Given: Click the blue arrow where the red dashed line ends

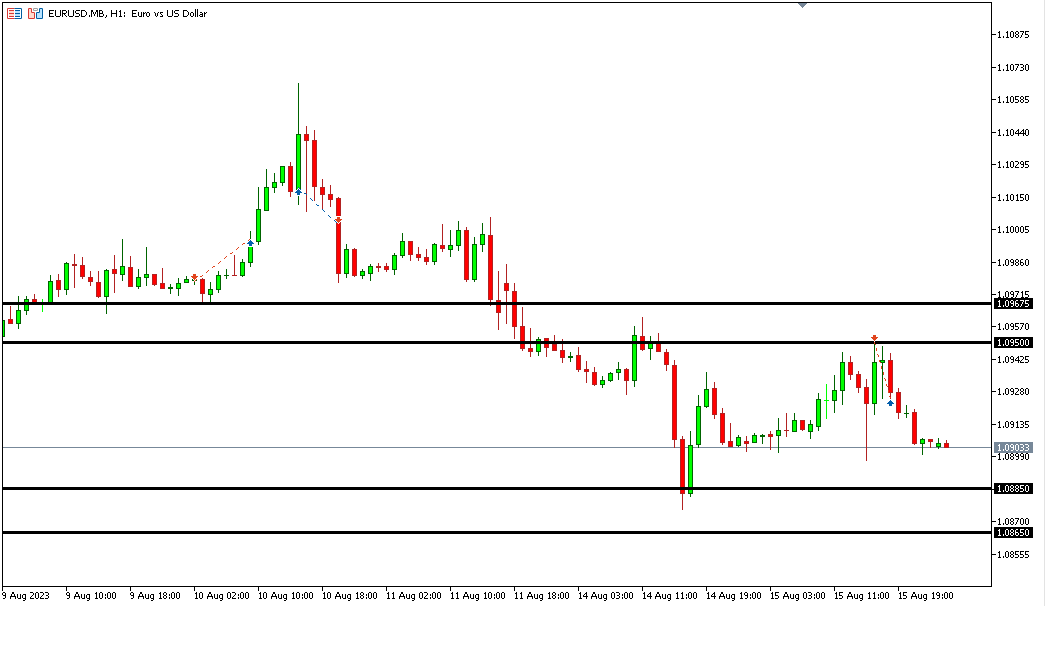Looking at the screenshot, I should coord(250,242).
